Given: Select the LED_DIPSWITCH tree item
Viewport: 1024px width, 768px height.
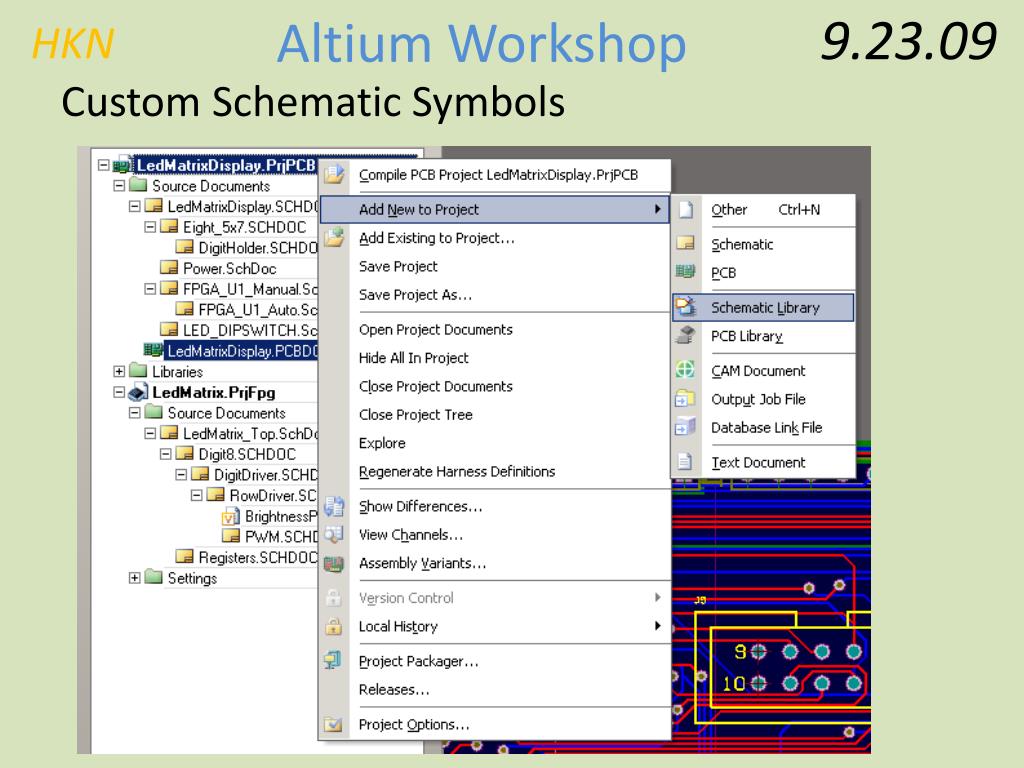Looking at the screenshot, I should (x=249, y=330).
